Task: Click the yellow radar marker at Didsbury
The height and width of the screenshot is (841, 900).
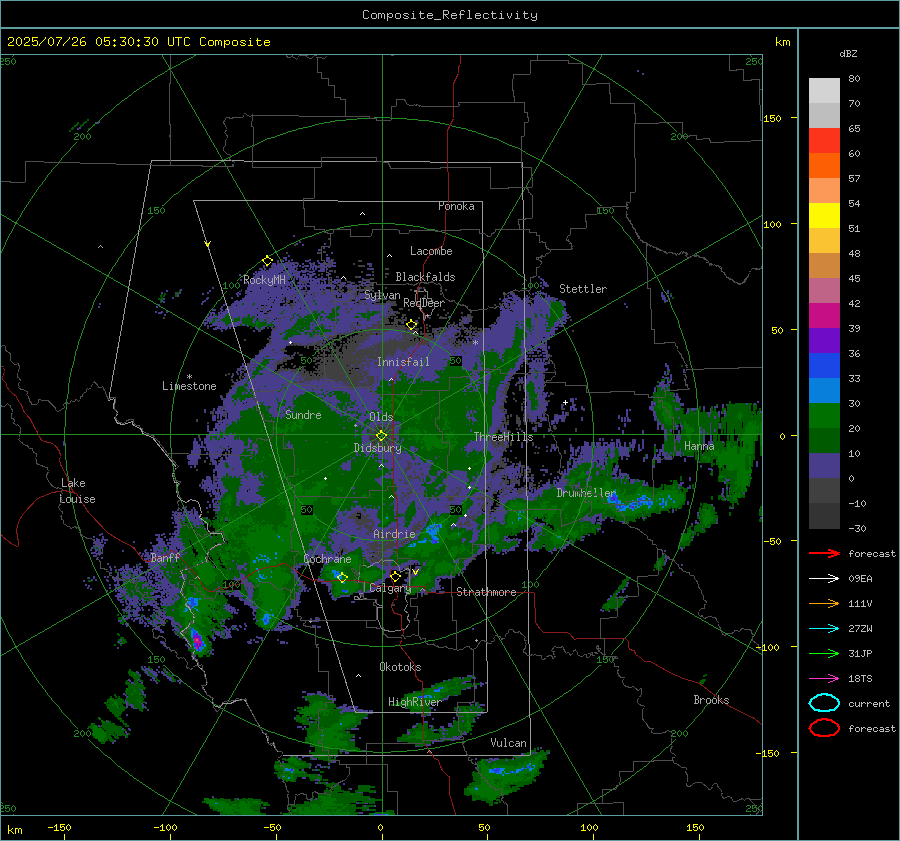Action: (382, 435)
